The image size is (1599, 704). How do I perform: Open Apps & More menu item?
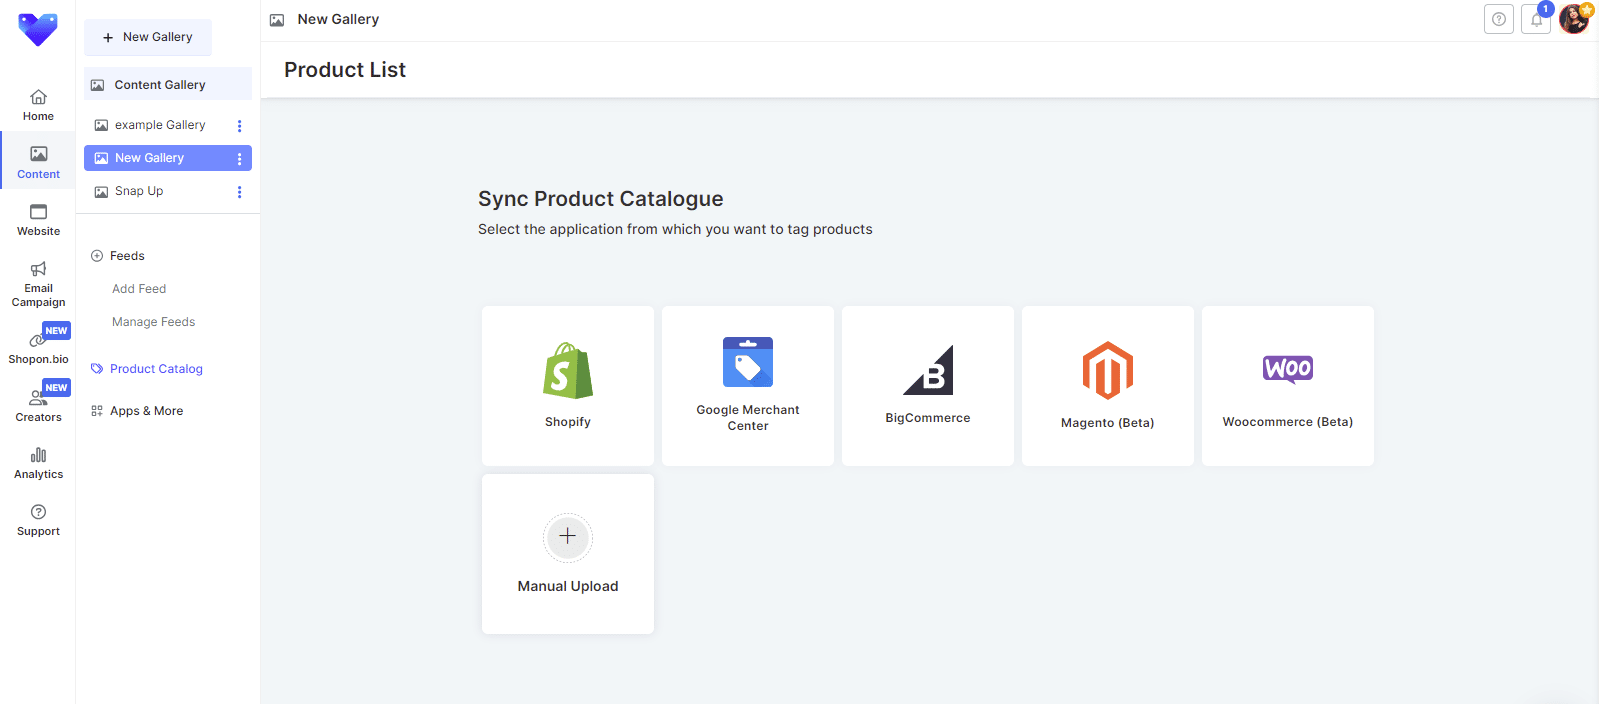[146, 411]
